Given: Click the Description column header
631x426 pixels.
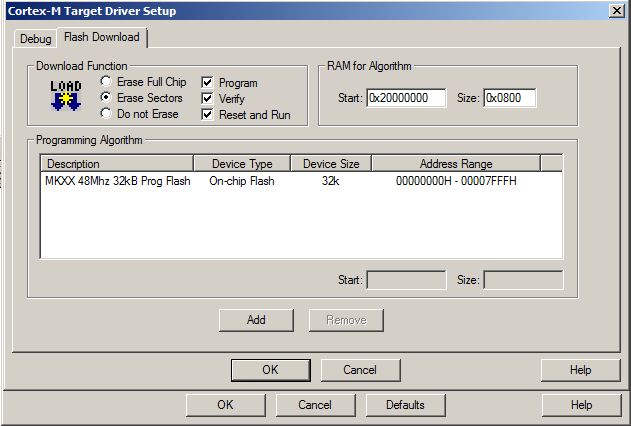Looking at the screenshot, I should tap(117, 164).
